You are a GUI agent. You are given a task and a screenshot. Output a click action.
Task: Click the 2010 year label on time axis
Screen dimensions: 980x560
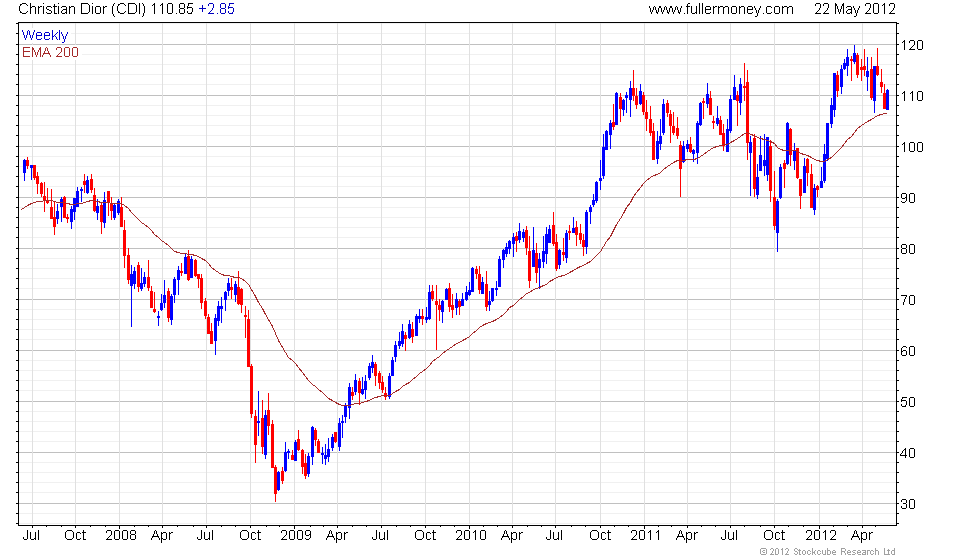[471, 536]
